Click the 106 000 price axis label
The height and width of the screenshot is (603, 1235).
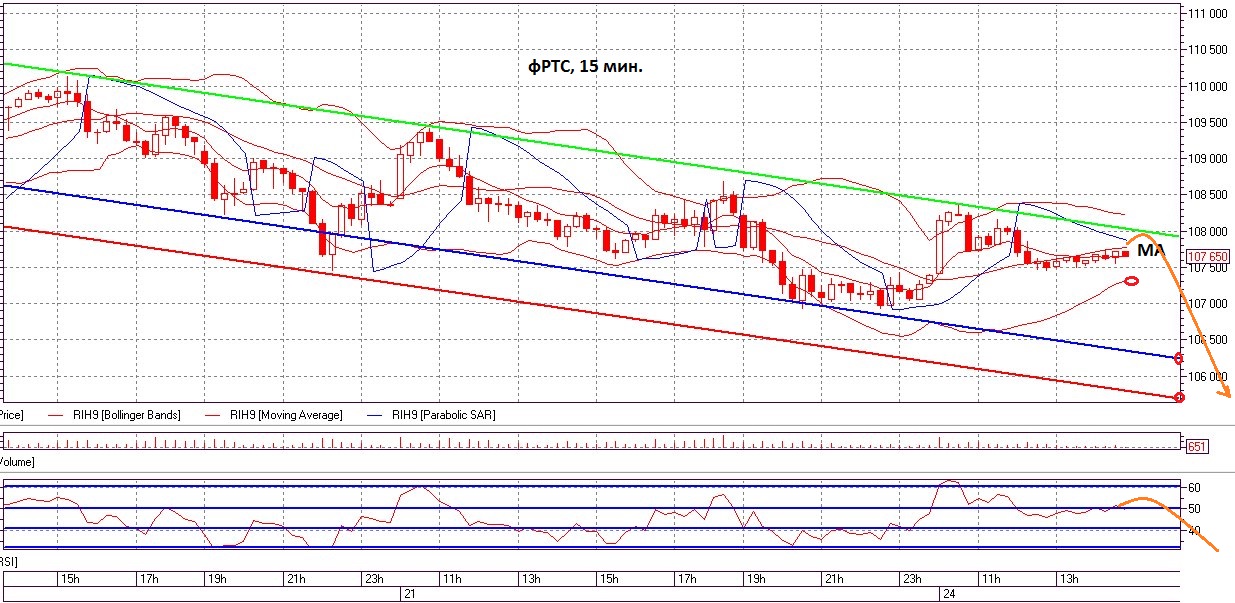coord(1207,376)
